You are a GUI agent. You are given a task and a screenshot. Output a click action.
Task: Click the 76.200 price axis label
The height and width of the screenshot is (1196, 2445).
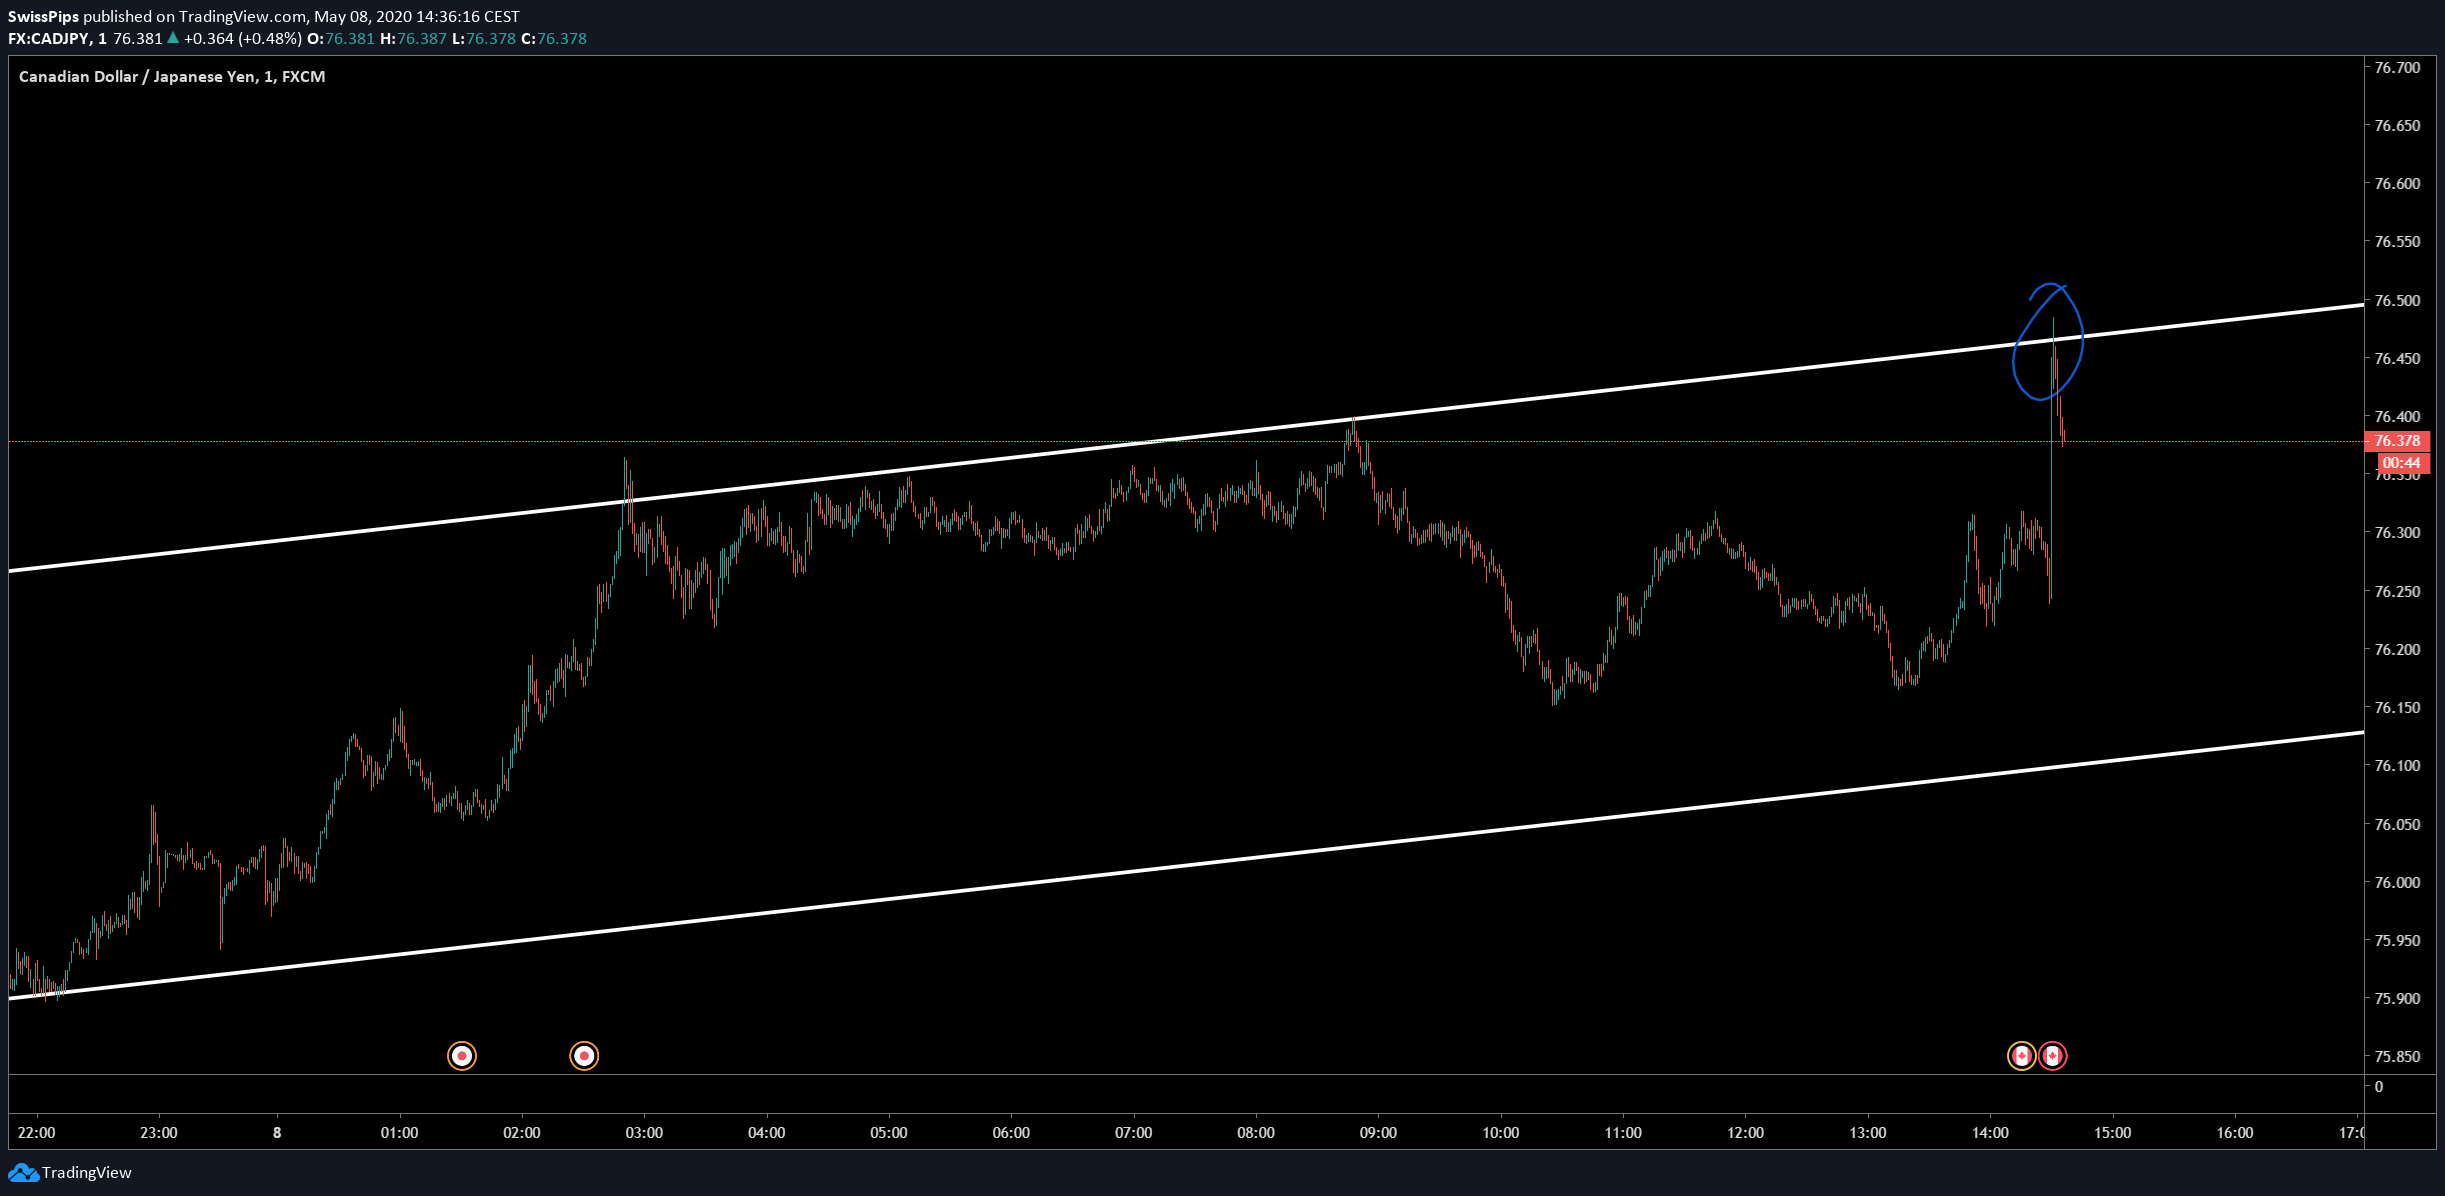pyautogui.click(x=2397, y=649)
